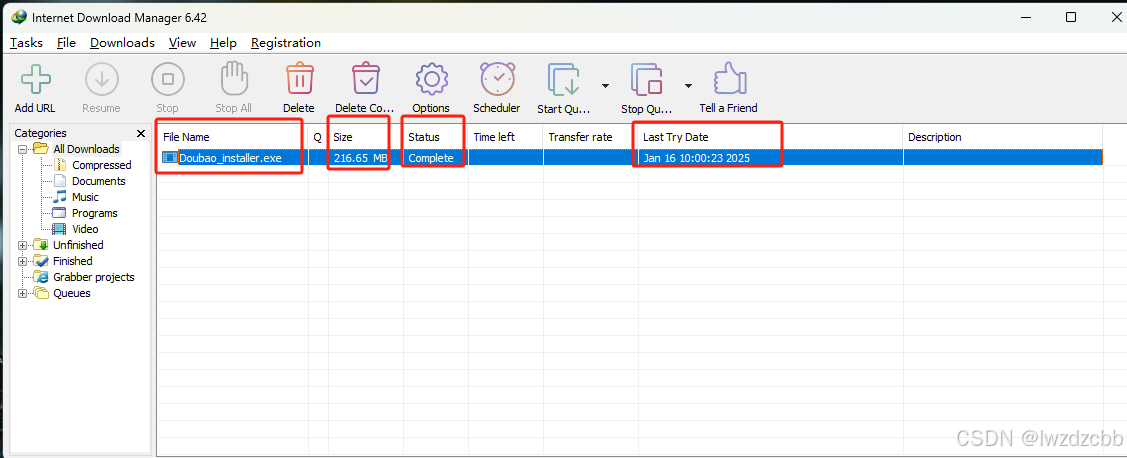The height and width of the screenshot is (458, 1127).
Task: Open the Downloads menu
Action: tap(122, 42)
